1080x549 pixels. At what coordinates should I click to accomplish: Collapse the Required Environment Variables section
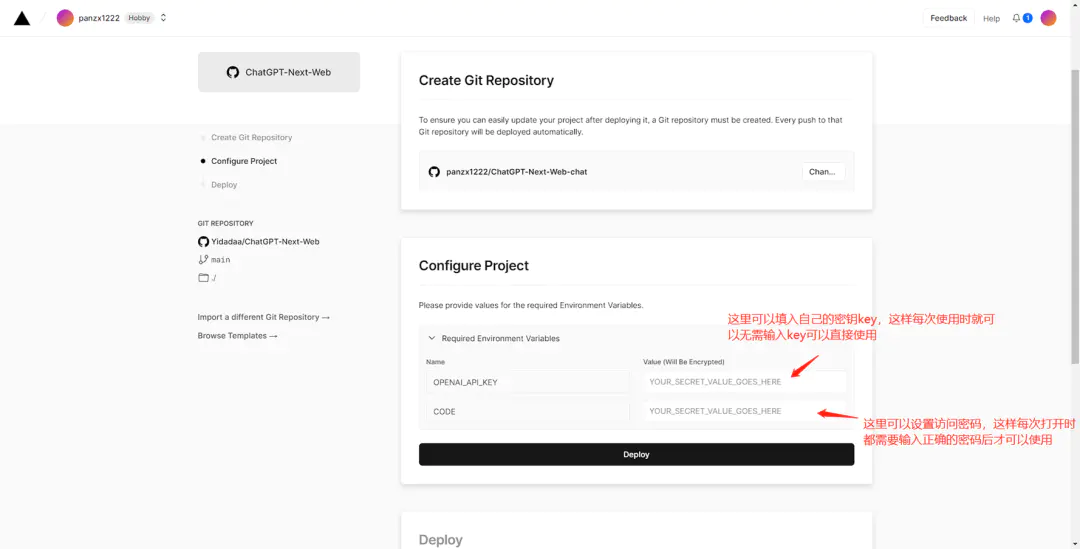point(432,338)
